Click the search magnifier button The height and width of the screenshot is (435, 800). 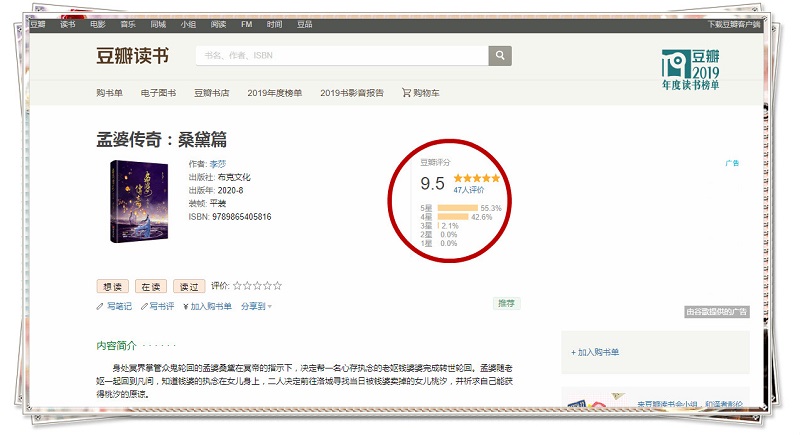pyautogui.click(x=500, y=56)
